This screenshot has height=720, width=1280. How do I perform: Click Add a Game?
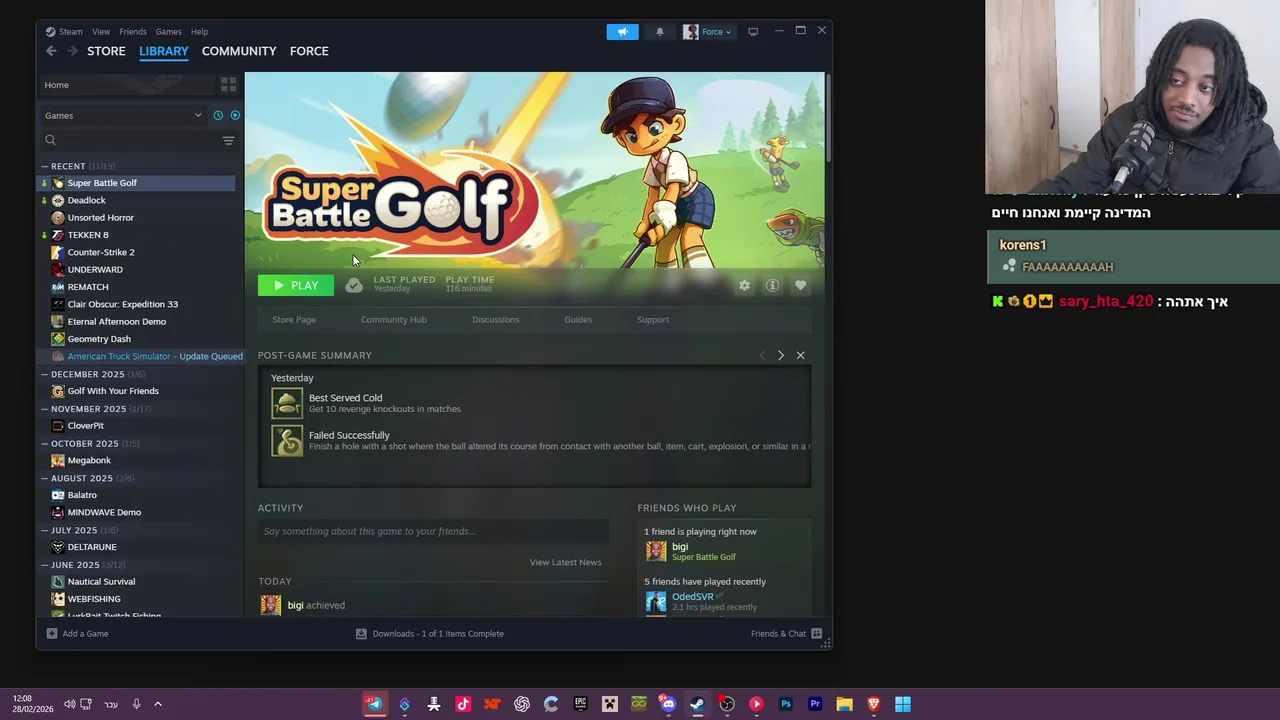pyautogui.click(x=77, y=633)
